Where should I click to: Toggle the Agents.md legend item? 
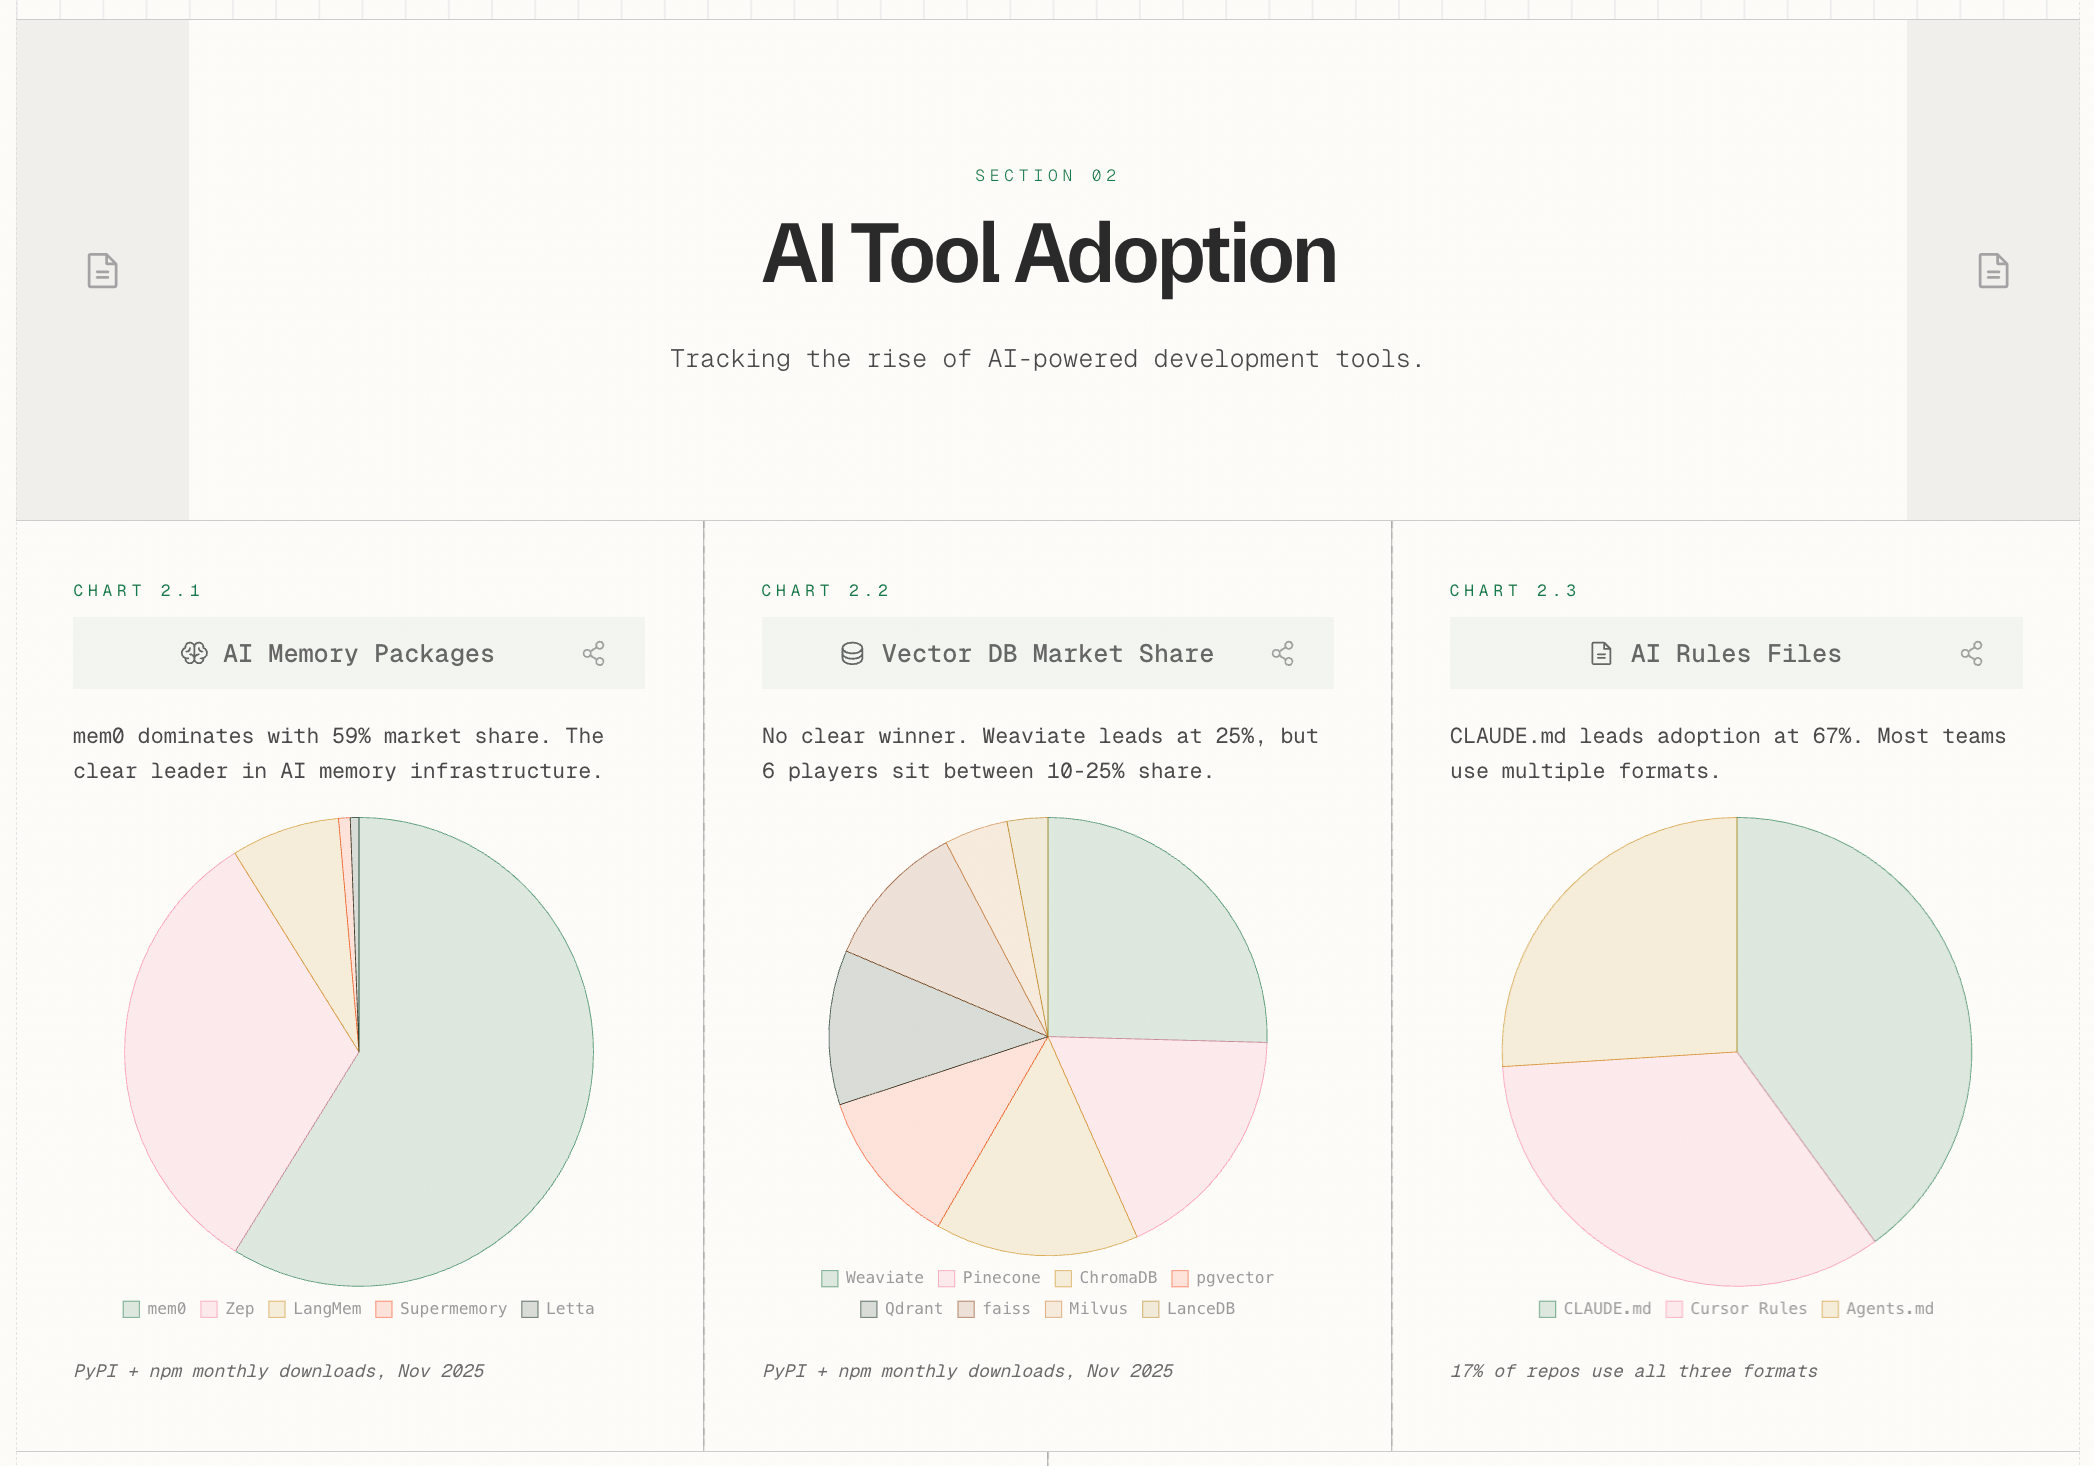1878,1309
